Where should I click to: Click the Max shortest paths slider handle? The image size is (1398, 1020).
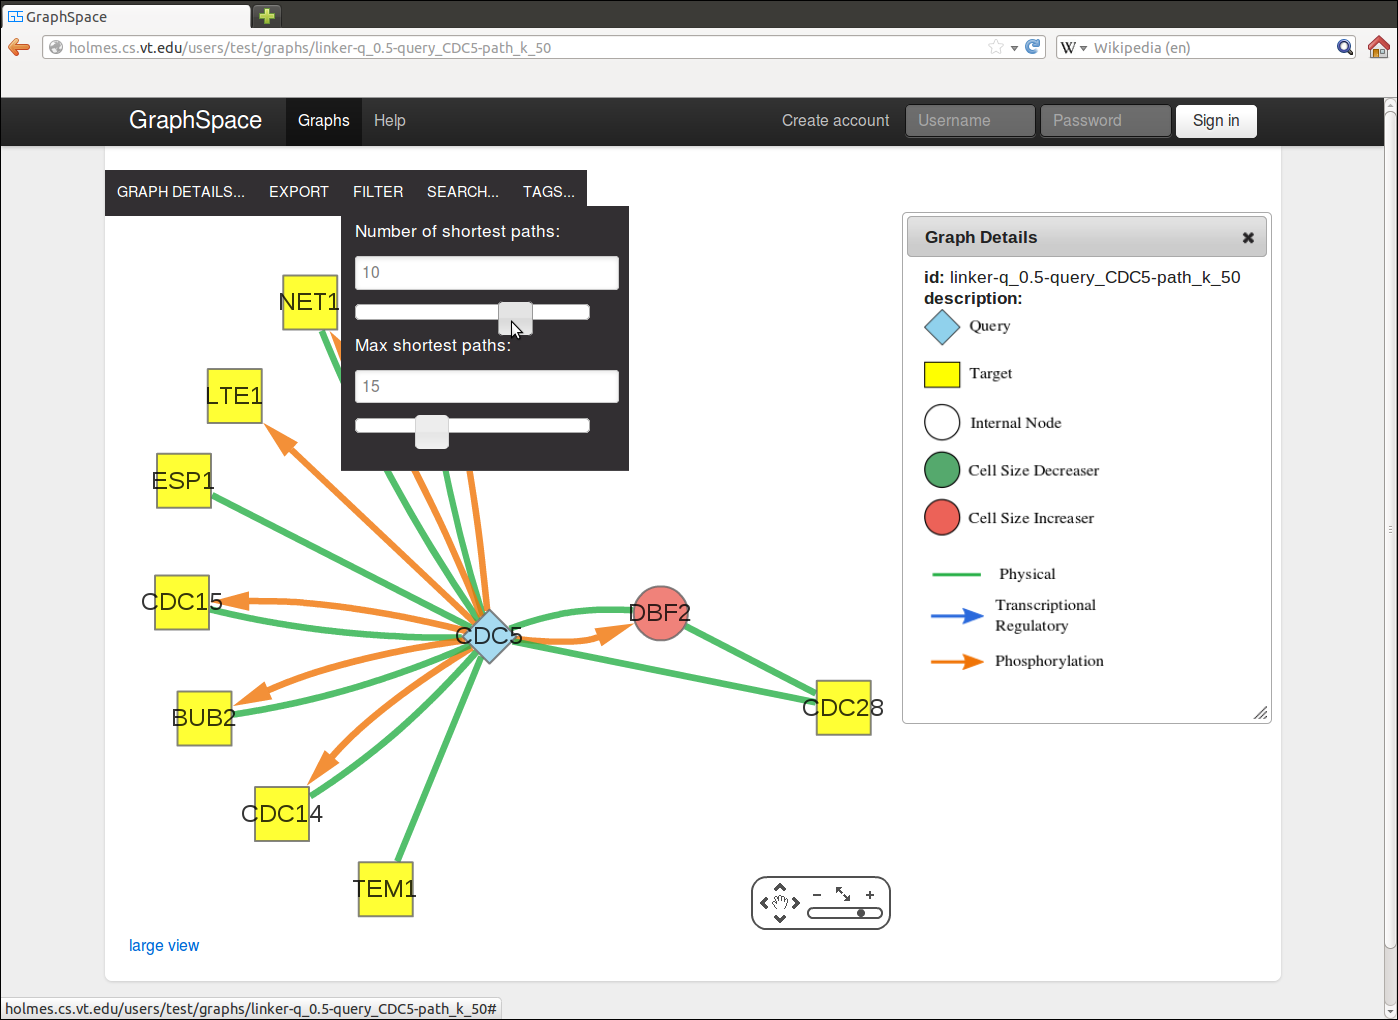pyautogui.click(x=432, y=432)
